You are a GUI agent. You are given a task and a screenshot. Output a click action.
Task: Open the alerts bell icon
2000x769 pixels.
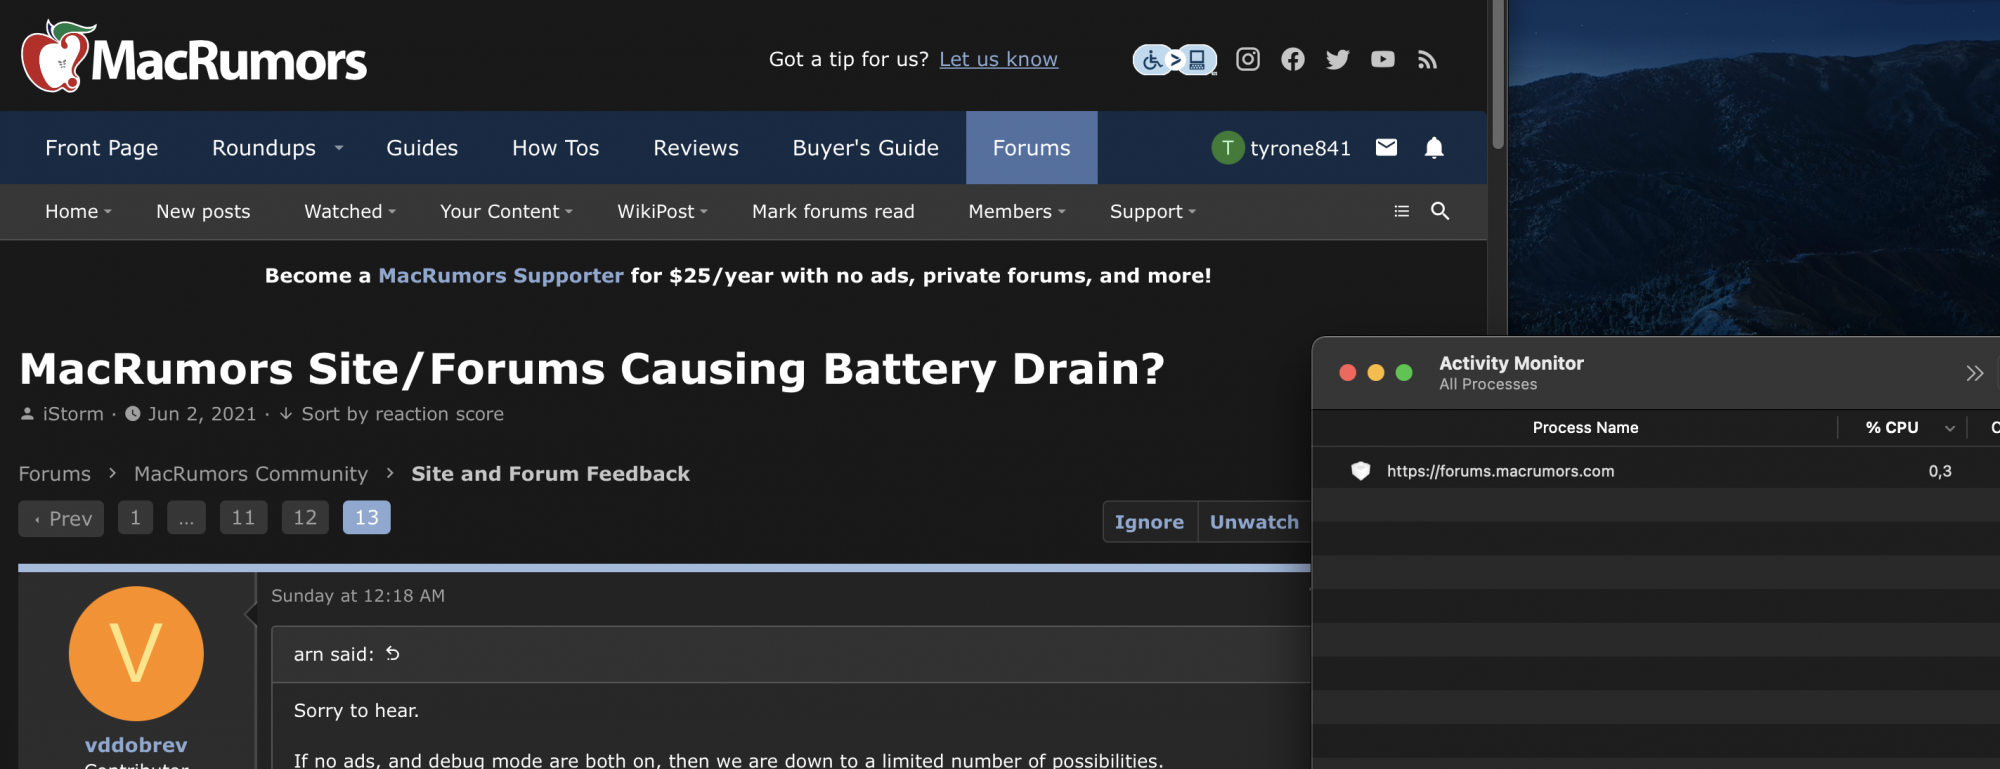click(1434, 148)
